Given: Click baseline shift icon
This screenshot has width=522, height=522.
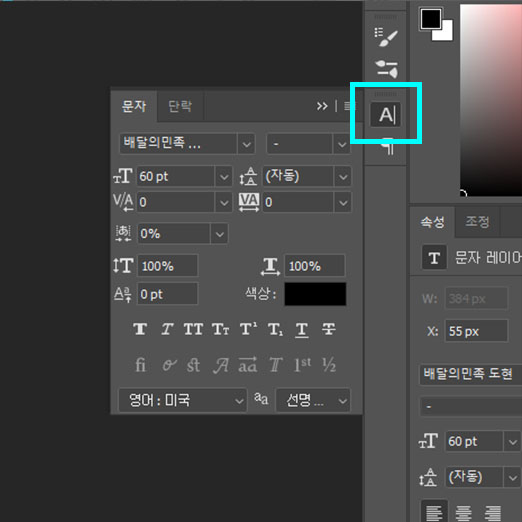Looking at the screenshot, I should click(122, 294).
